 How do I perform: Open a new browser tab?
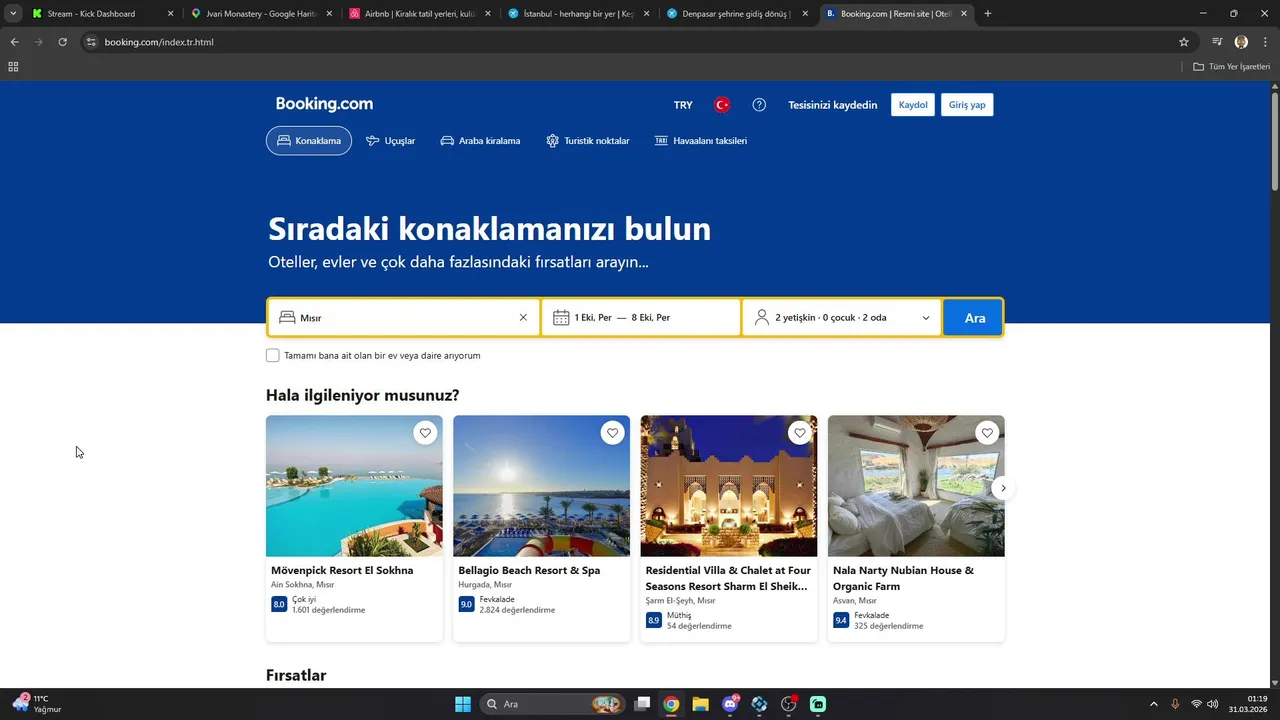click(x=988, y=14)
